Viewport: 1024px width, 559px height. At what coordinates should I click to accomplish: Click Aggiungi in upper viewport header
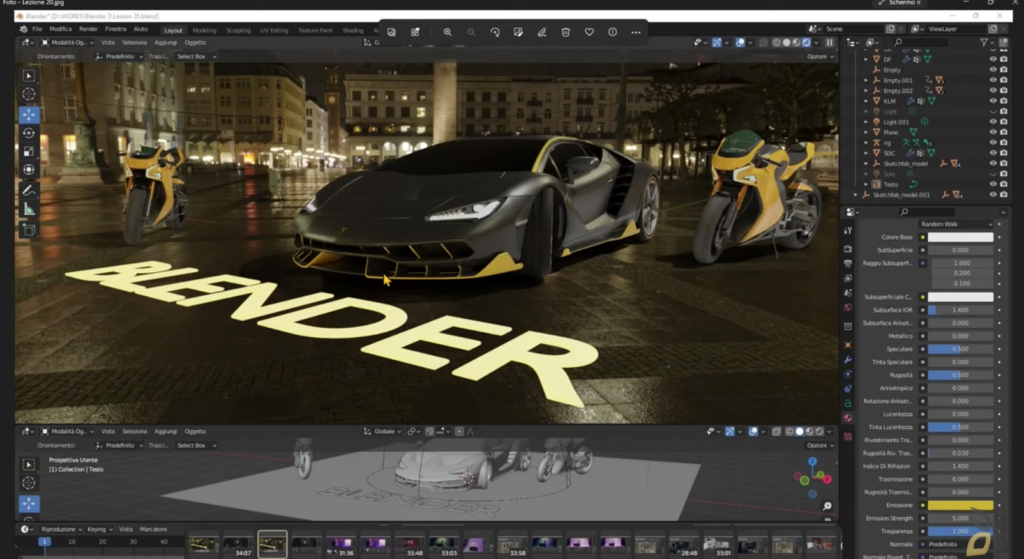[x=165, y=42]
